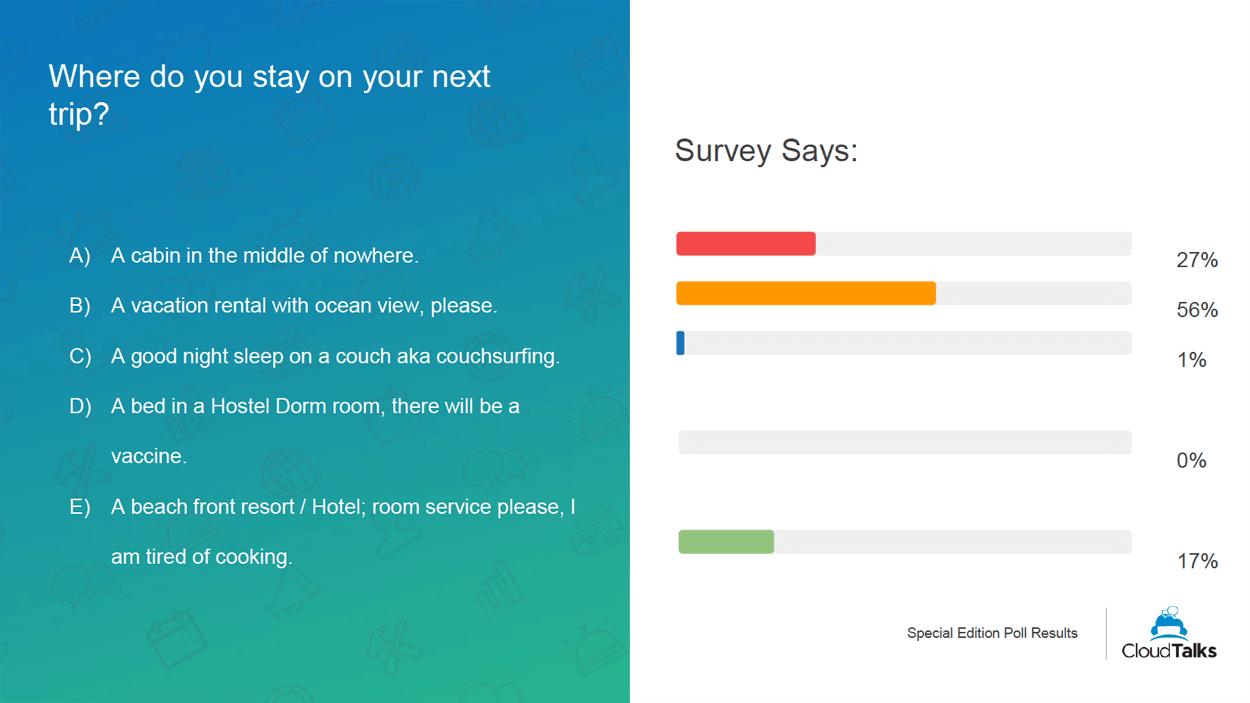Click the CloudTalks brand name text
This screenshot has width=1250, height=703.
(x=1169, y=650)
